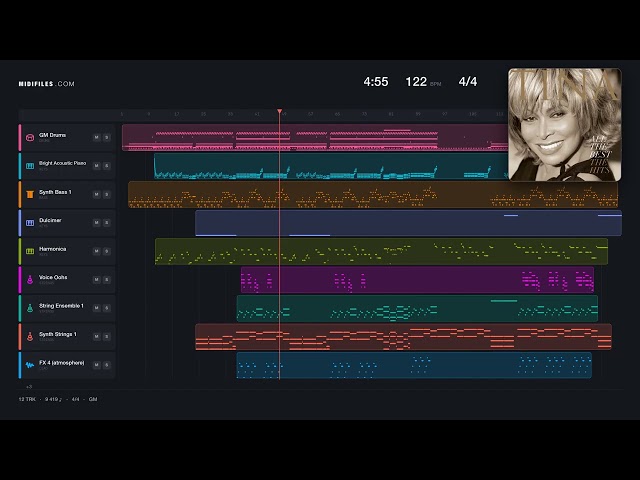Viewport: 640px width, 480px height.
Task: Select the Voice Oohs track name
Action: tap(53, 277)
